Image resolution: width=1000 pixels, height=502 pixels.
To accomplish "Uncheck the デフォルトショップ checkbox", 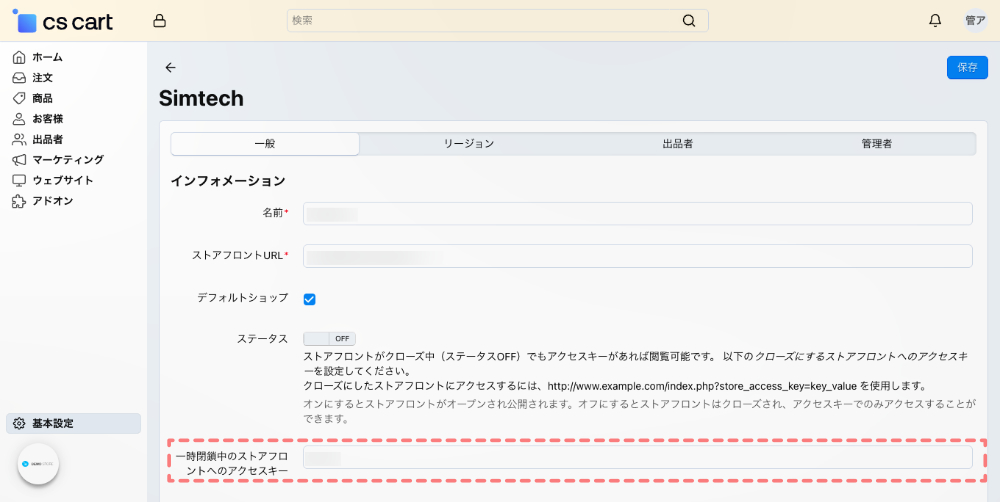I will point(310,299).
